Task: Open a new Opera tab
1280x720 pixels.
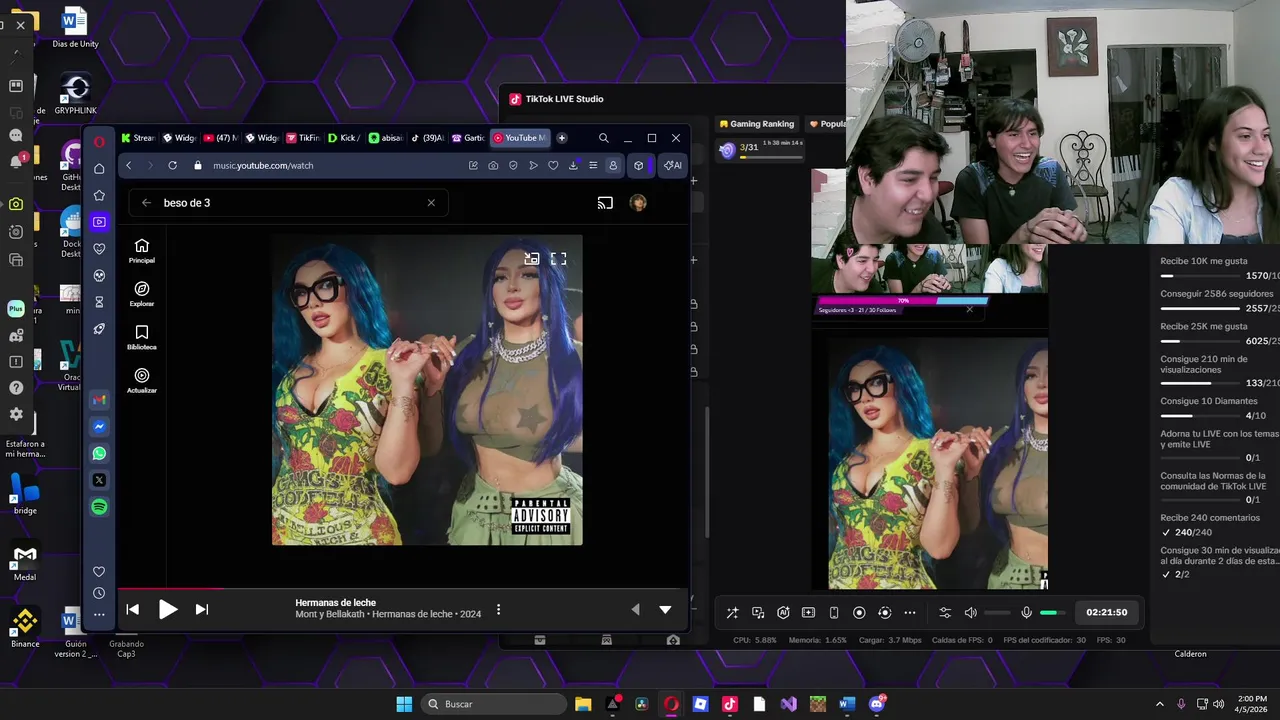Action: (x=562, y=138)
